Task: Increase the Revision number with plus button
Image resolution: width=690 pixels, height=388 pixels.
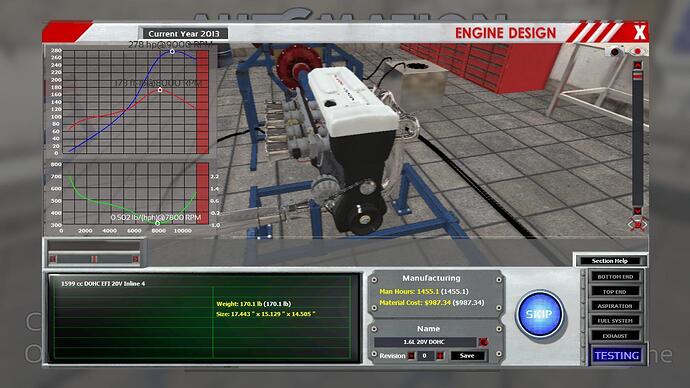Action: coord(440,355)
